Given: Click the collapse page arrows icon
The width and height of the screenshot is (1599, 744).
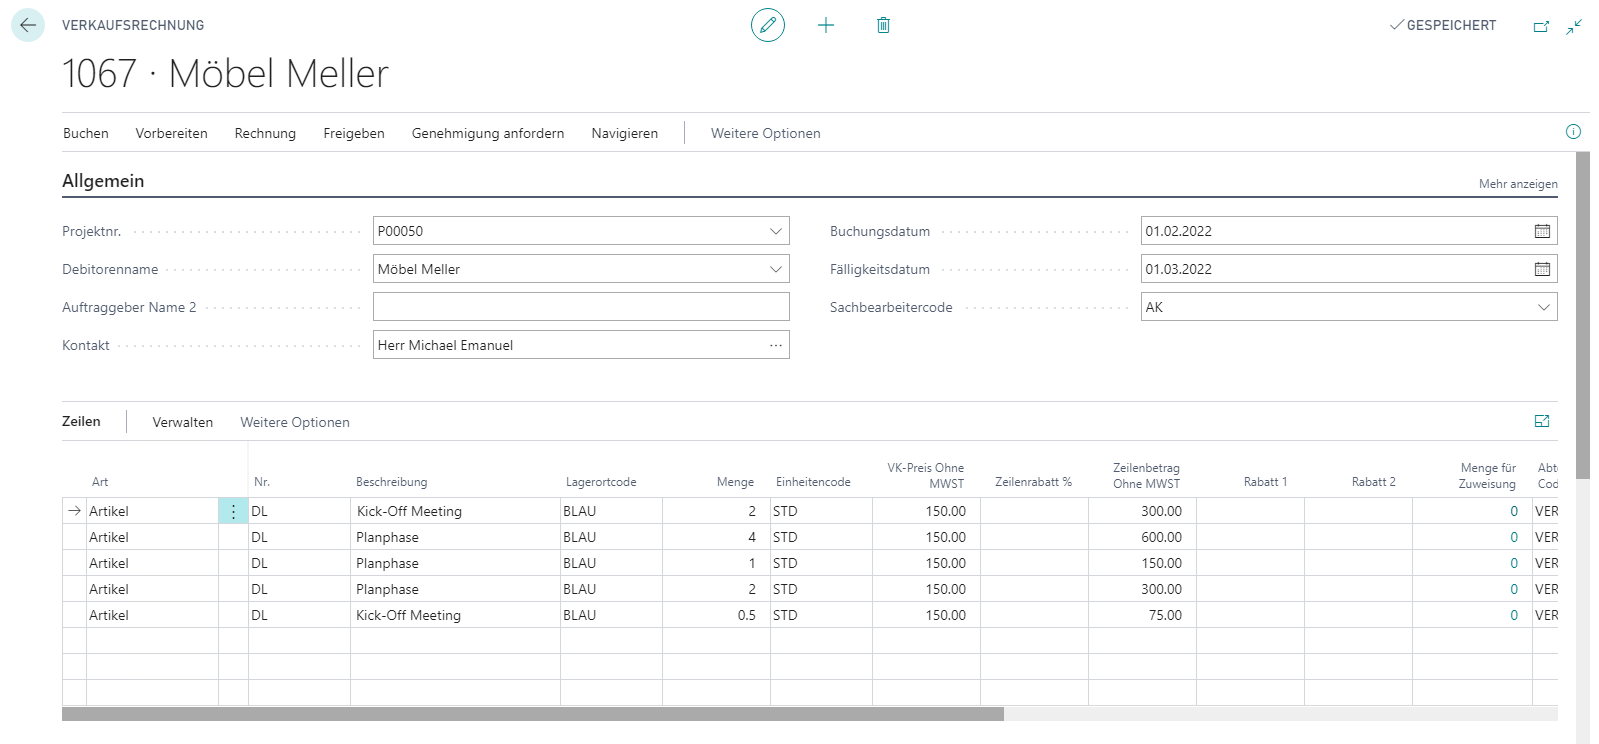Looking at the screenshot, I should (x=1574, y=26).
